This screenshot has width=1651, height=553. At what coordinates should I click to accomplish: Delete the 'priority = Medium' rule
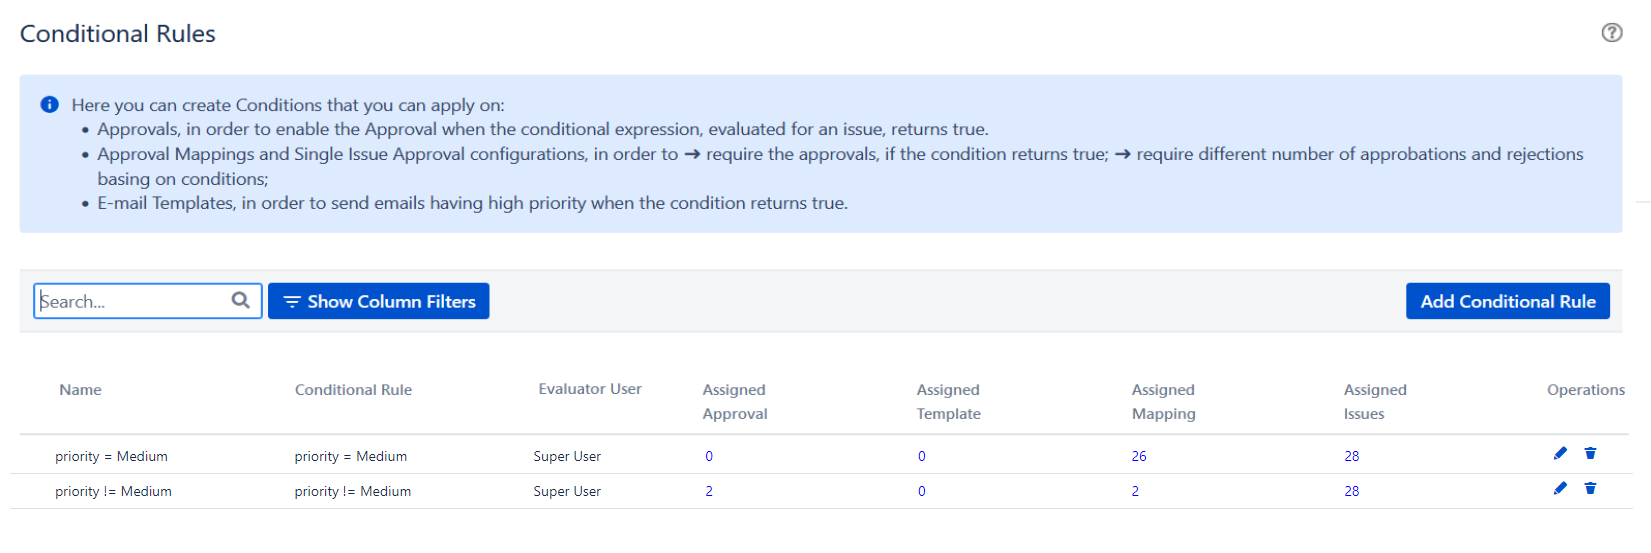(1590, 454)
